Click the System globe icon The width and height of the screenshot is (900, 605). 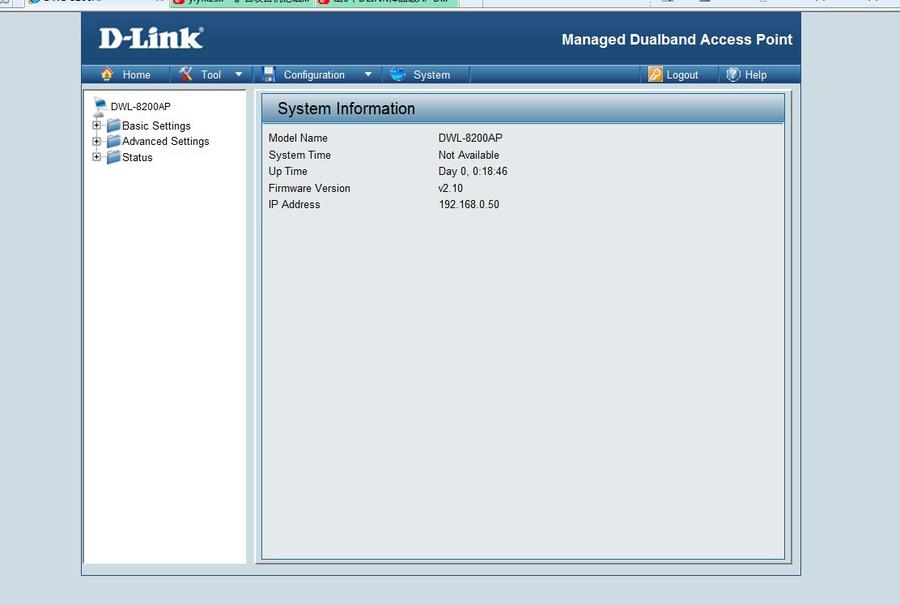(398, 74)
